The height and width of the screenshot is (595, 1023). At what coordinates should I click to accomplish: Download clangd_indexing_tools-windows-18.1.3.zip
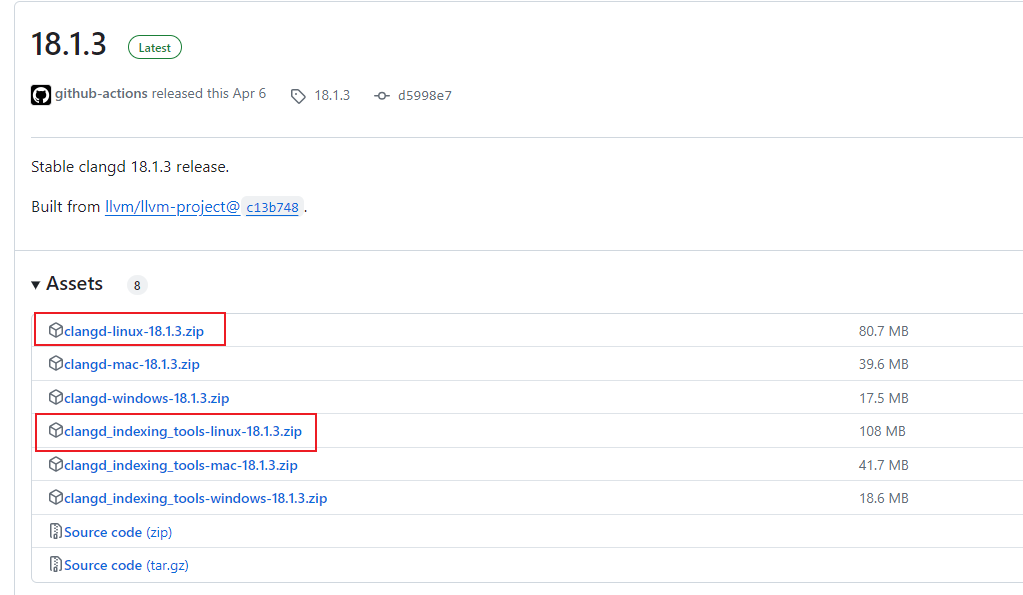195,499
